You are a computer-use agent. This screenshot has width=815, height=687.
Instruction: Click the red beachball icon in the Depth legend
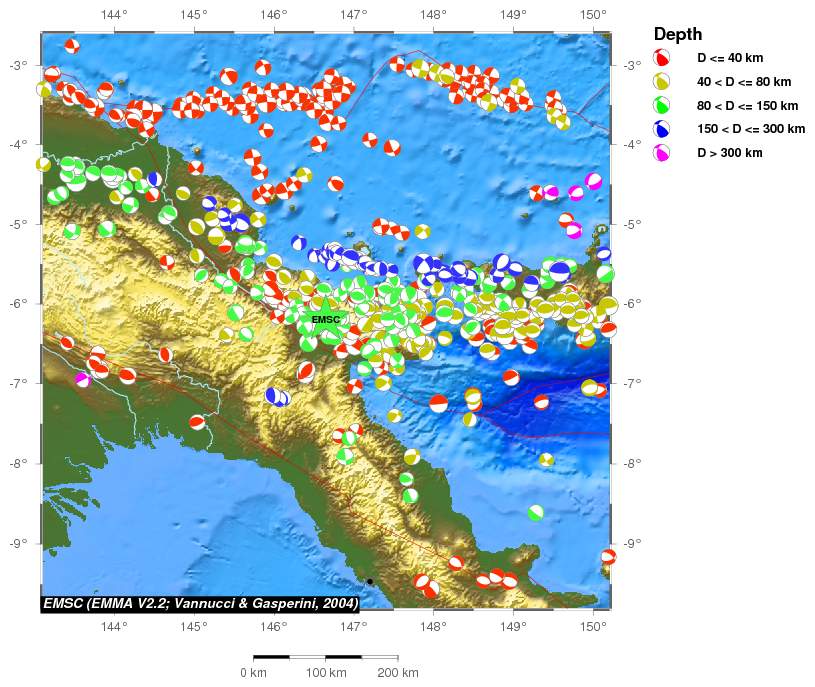click(x=661, y=58)
